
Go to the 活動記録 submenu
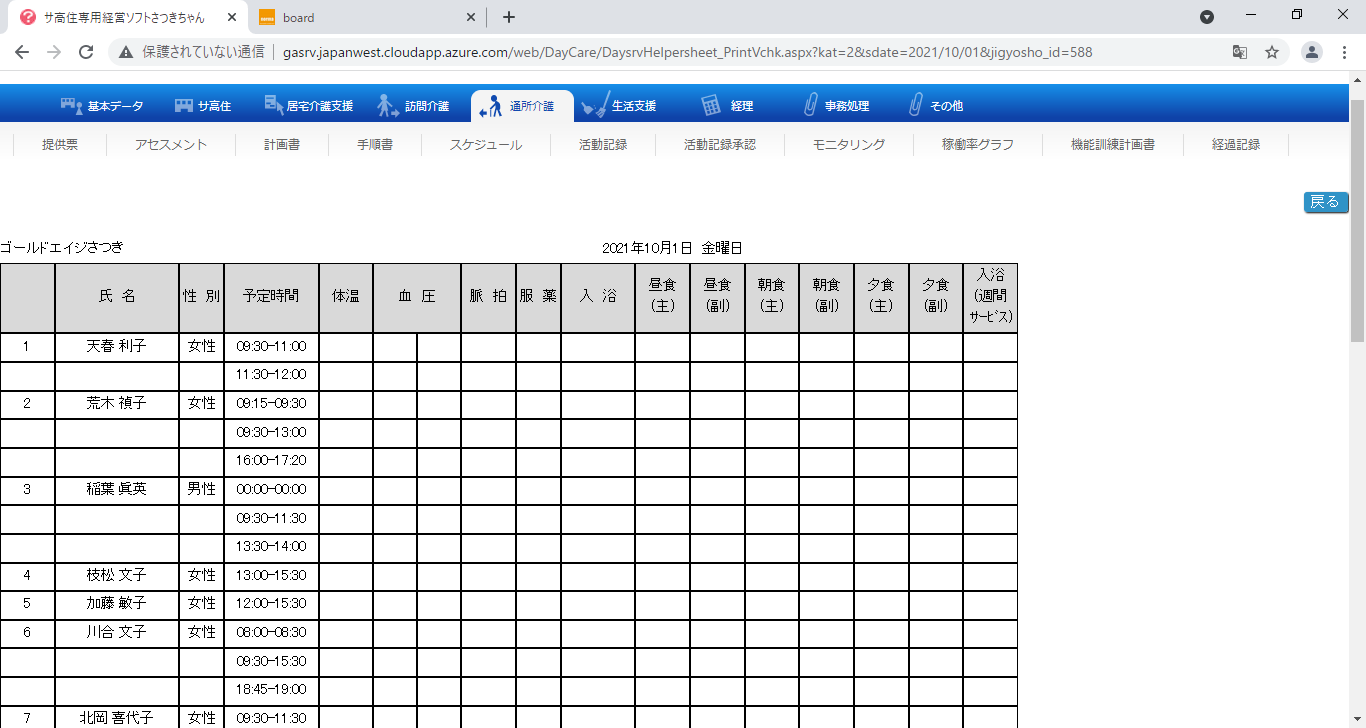tap(603, 144)
